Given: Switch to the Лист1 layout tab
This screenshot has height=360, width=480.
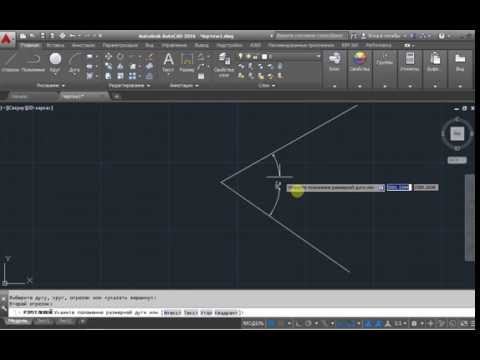Looking at the screenshot, I should click(44, 321).
